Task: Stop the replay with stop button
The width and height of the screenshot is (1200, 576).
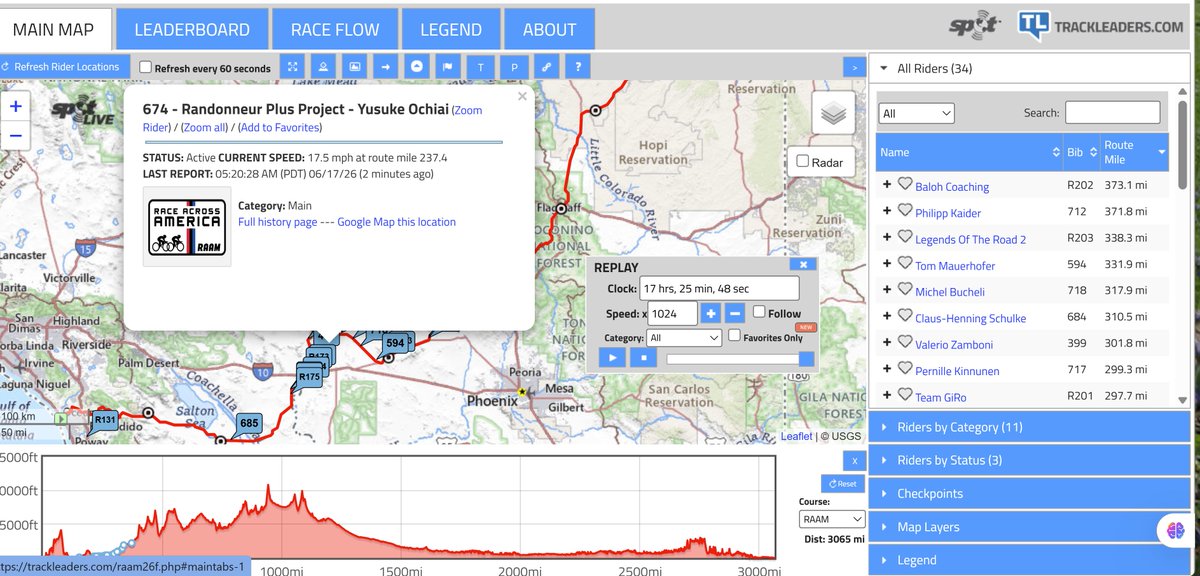Action: (642, 358)
